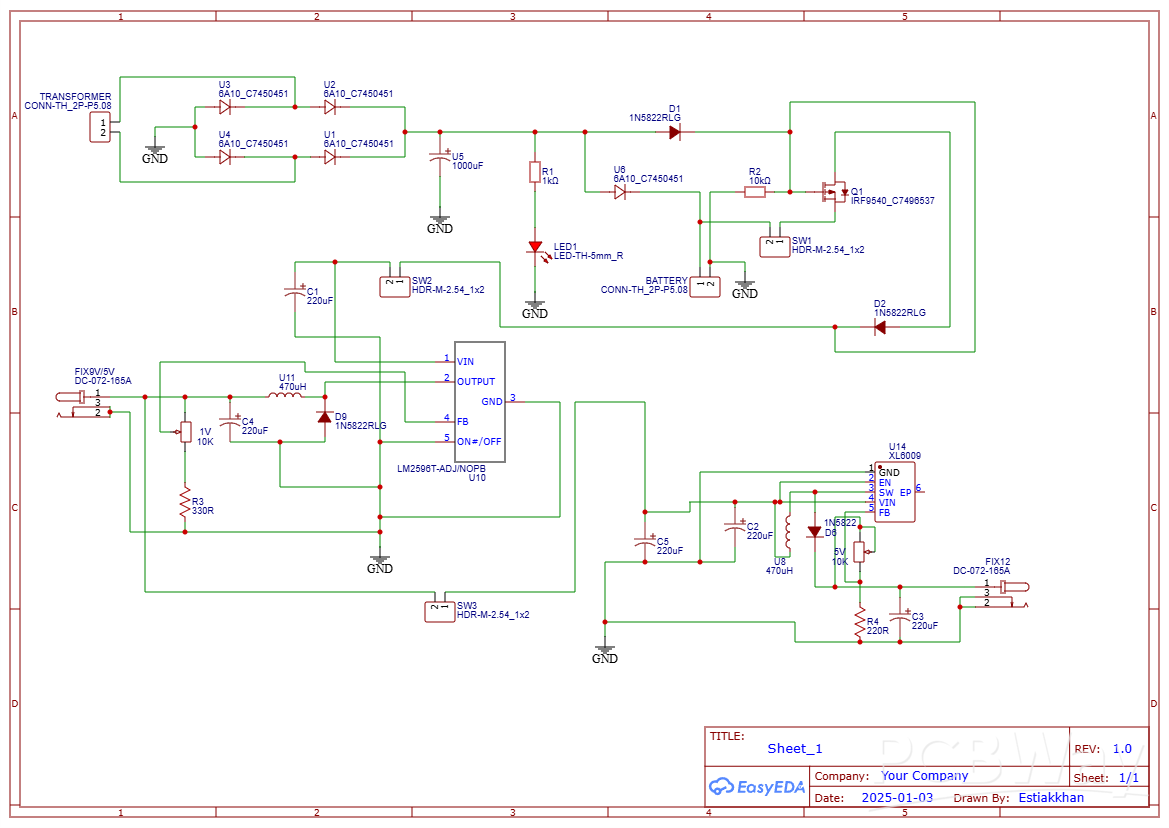
Task: Click the 1V 10K potentiometer symbol
Action: 184,432
